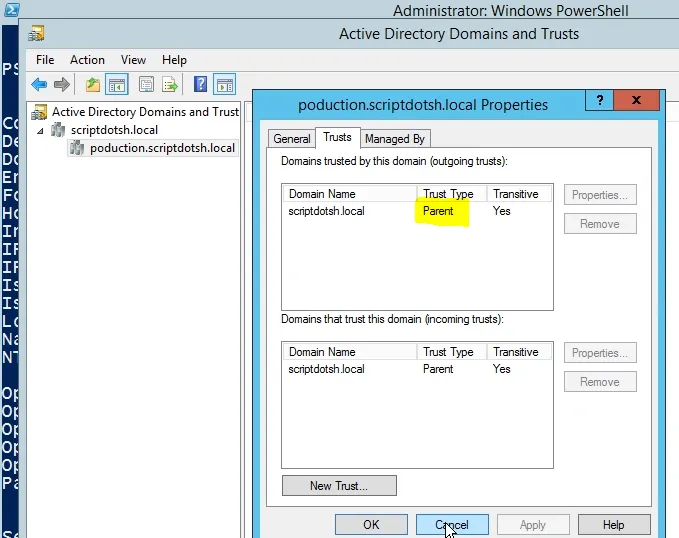
Task: Click Yes transitive value in incoming trusts
Action: [501, 369]
